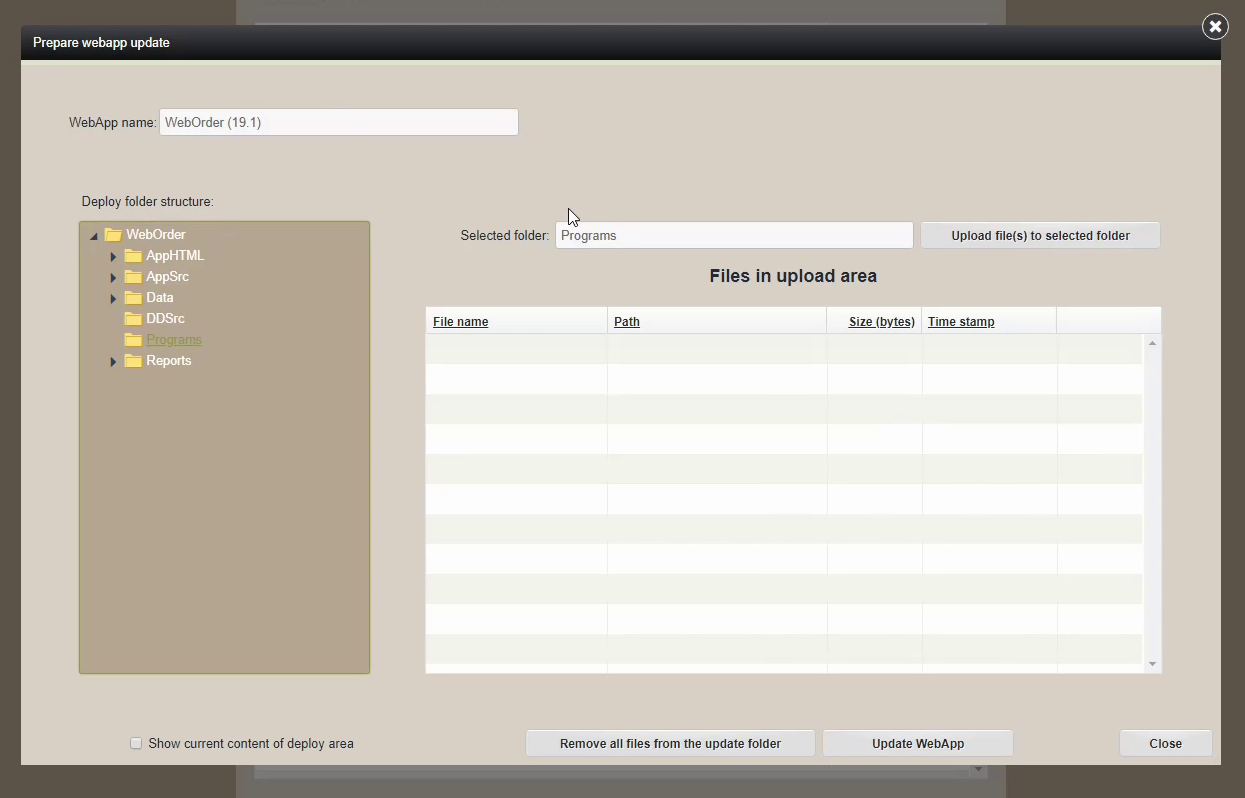
Task: Click the AppHTML folder icon
Action: tap(133, 256)
